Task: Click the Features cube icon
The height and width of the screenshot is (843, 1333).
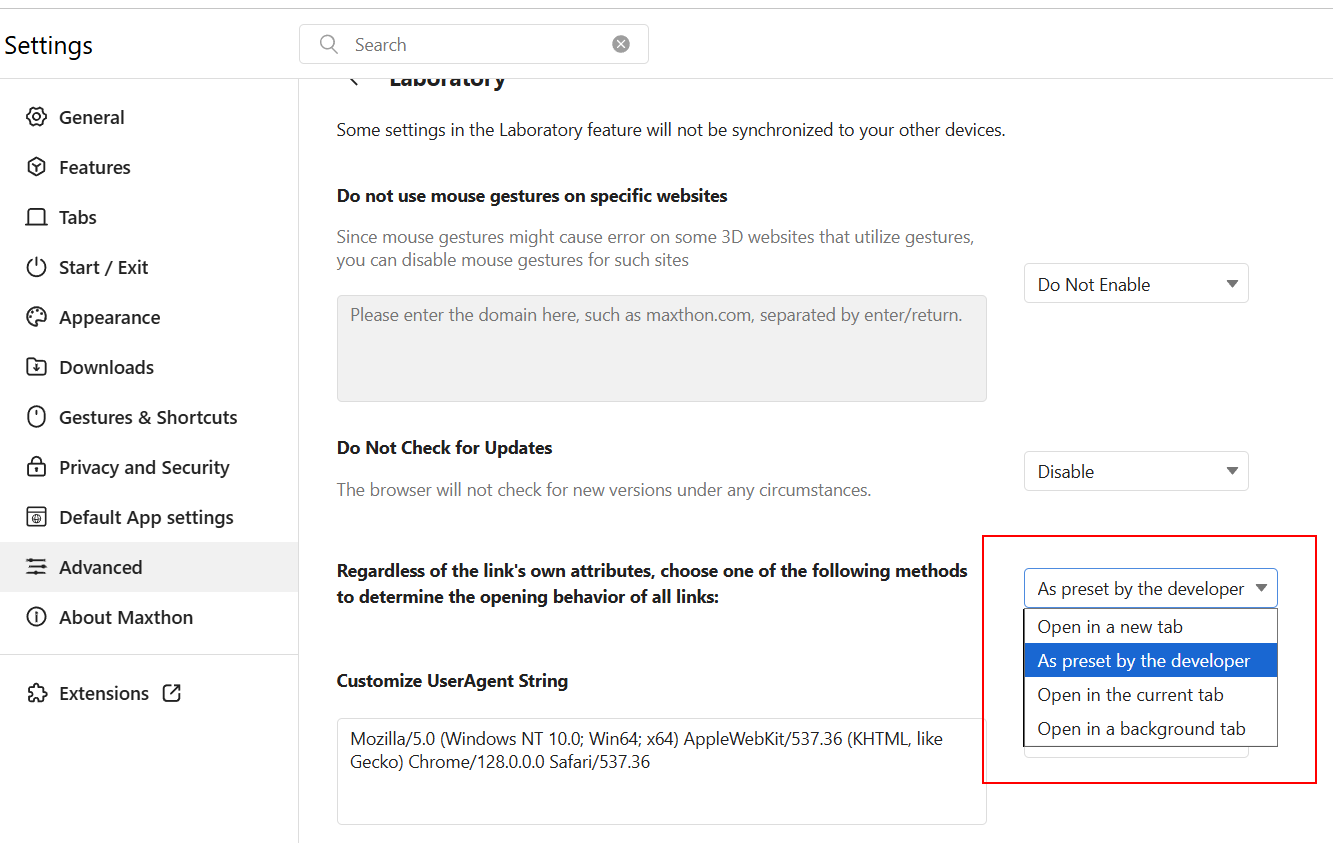Action: (x=37, y=167)
